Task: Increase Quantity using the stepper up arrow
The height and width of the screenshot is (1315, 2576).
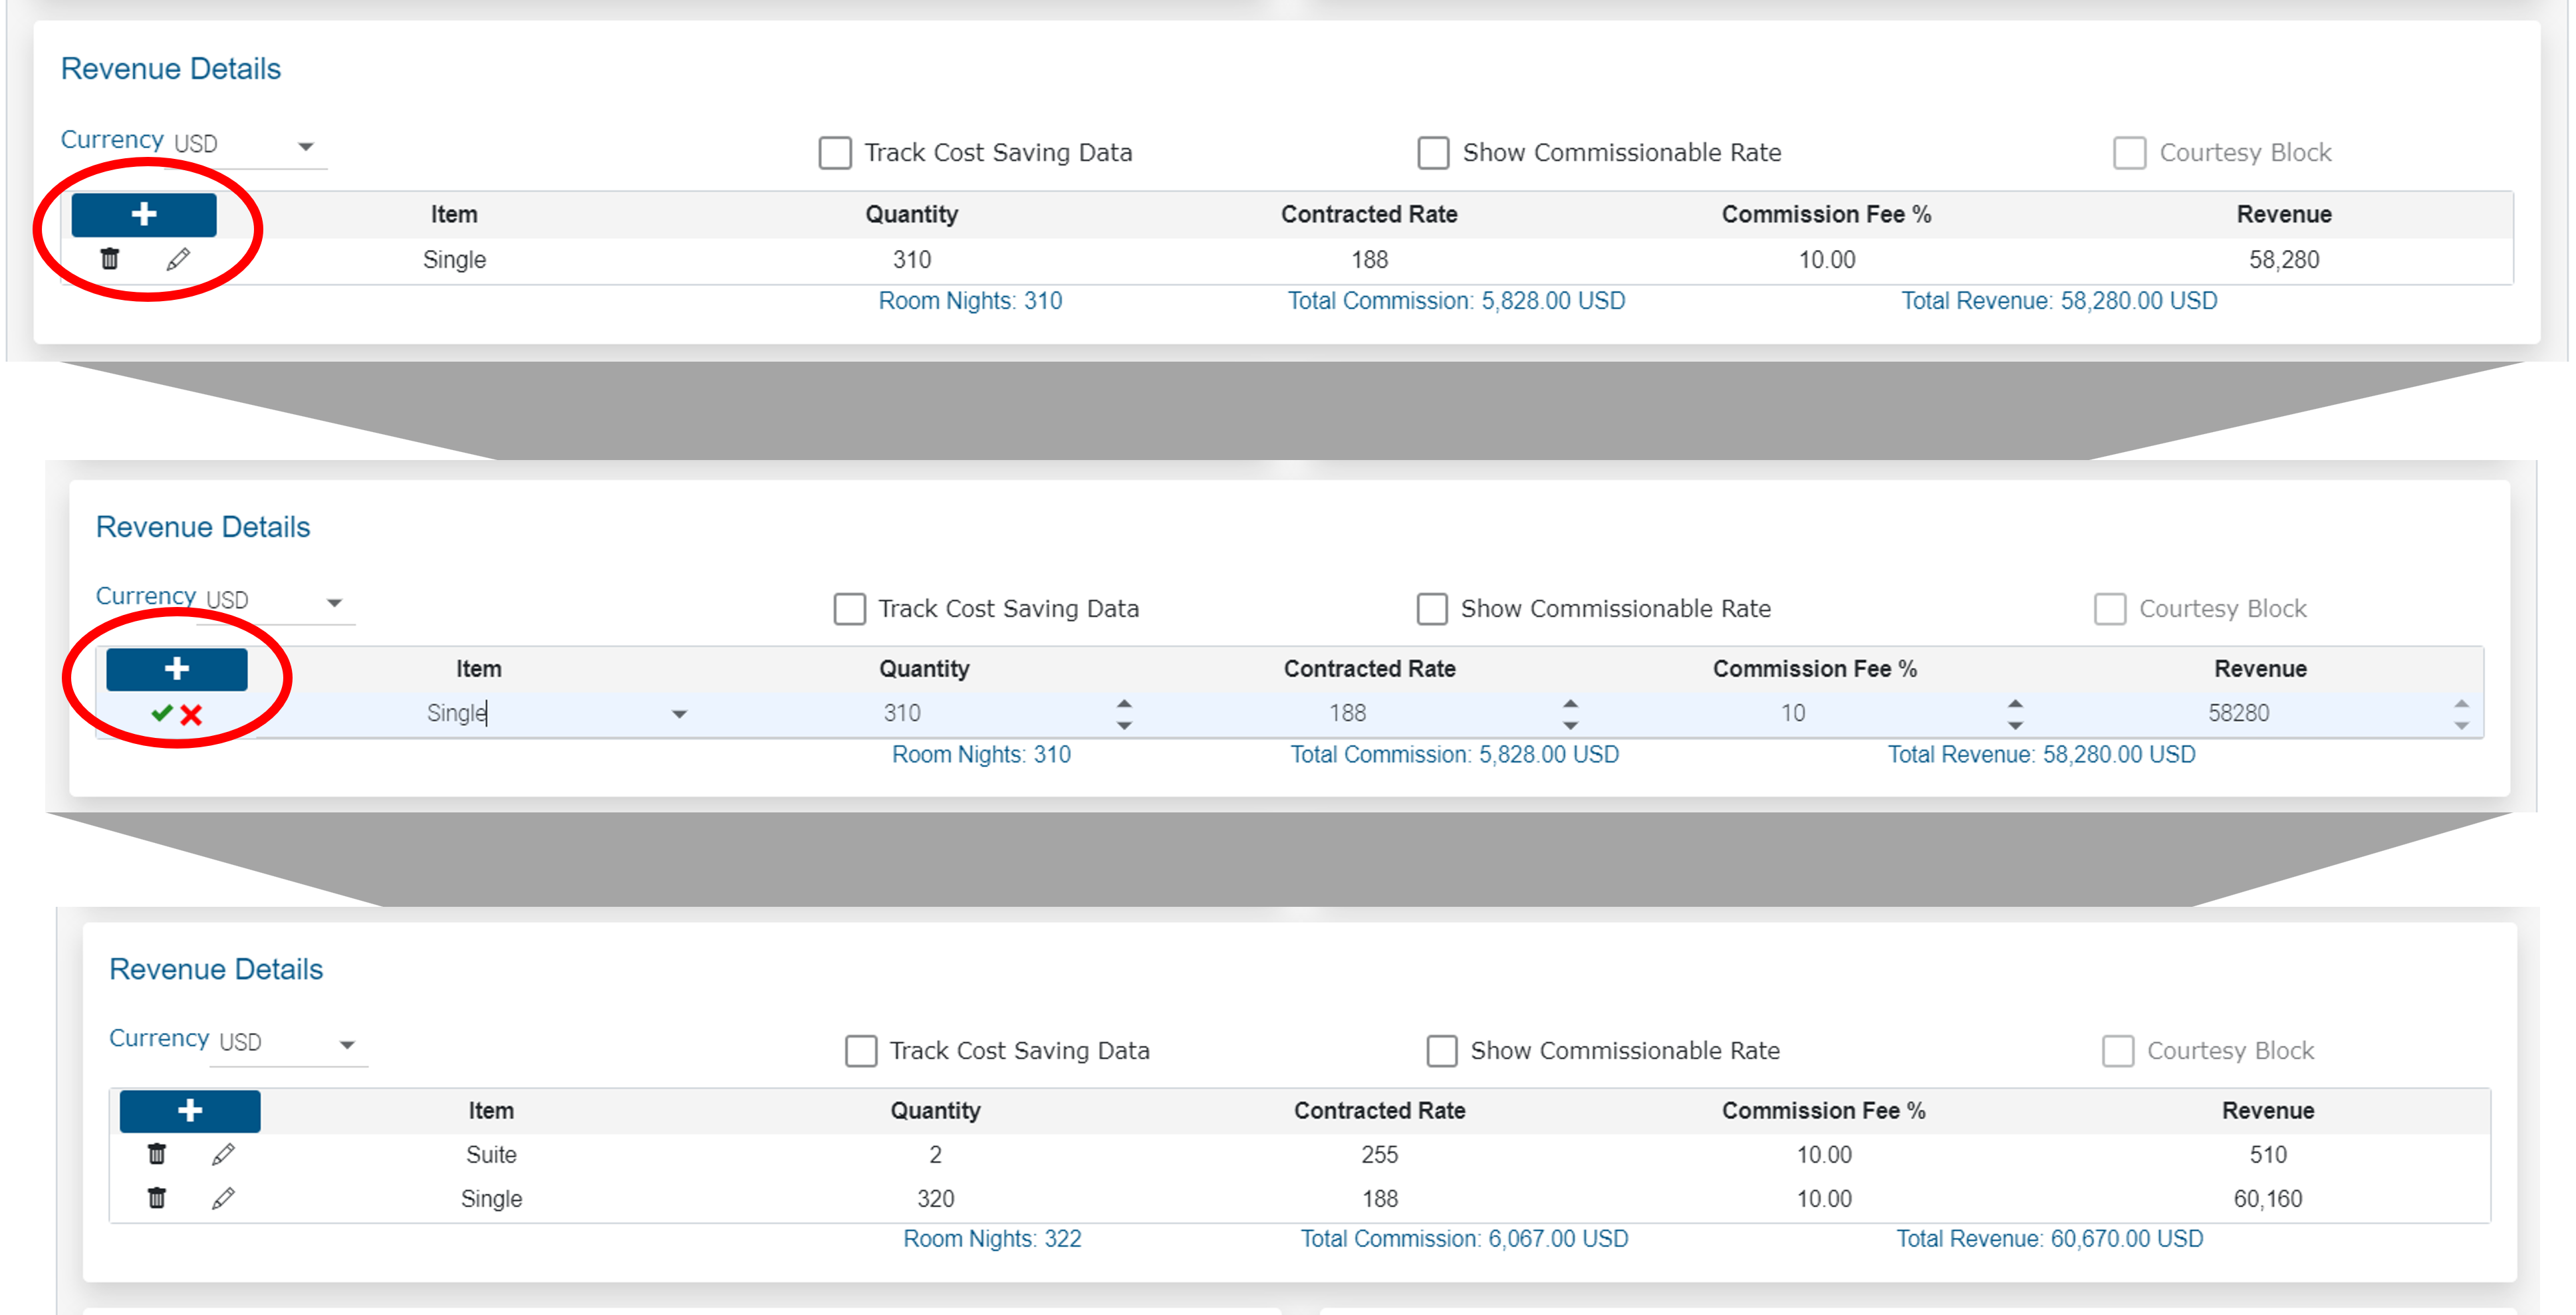Action: [1124, 703]
